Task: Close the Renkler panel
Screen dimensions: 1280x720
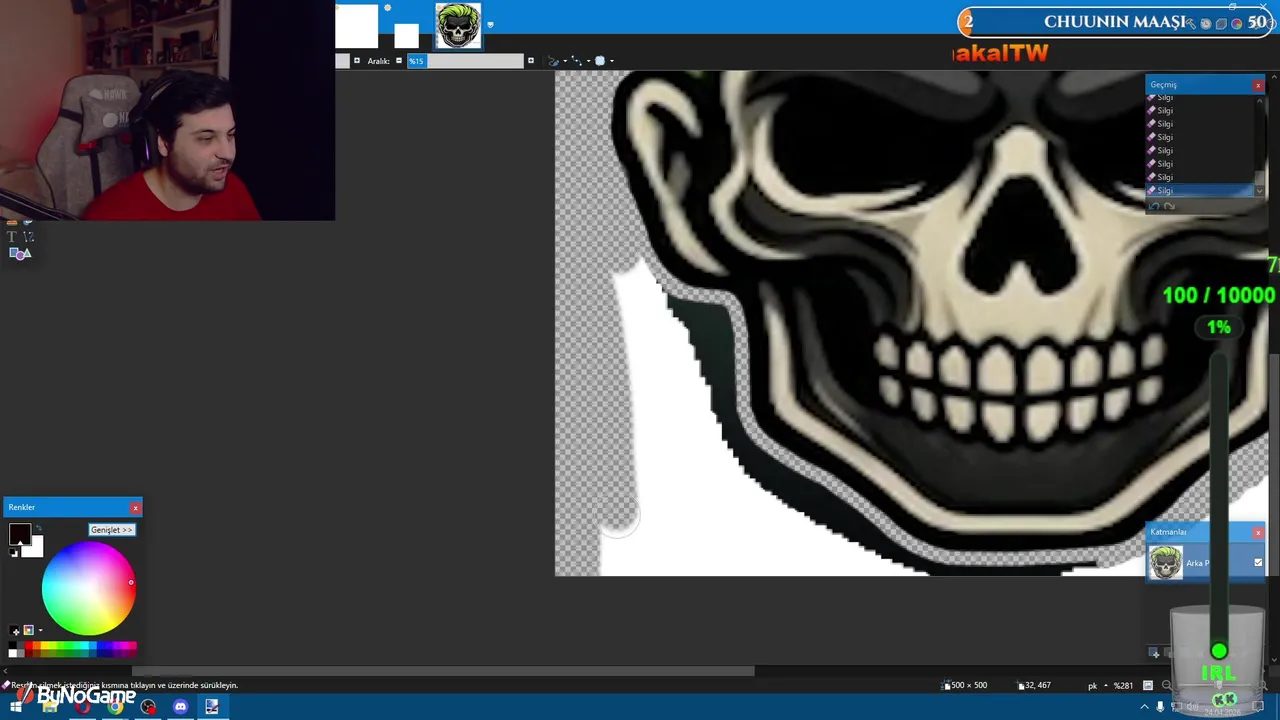Action: (x=135, y=508)
